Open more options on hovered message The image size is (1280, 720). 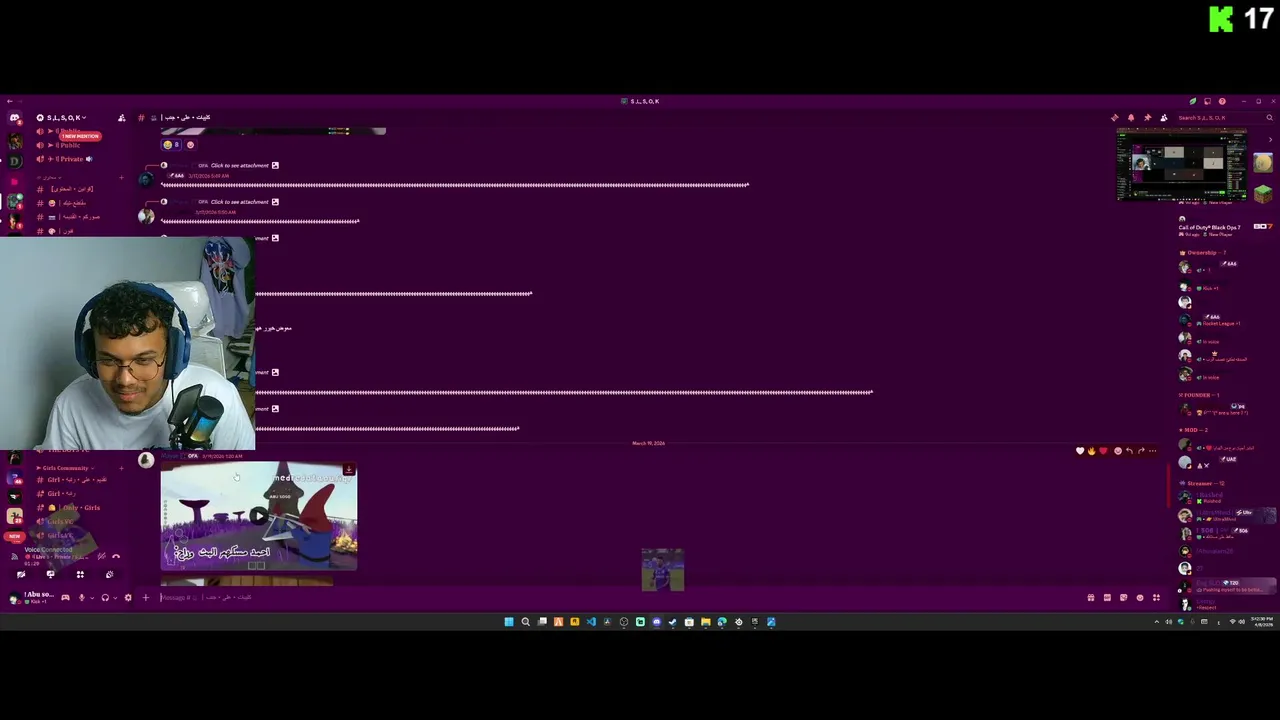pyautogui.click(x=1153, y=451)
